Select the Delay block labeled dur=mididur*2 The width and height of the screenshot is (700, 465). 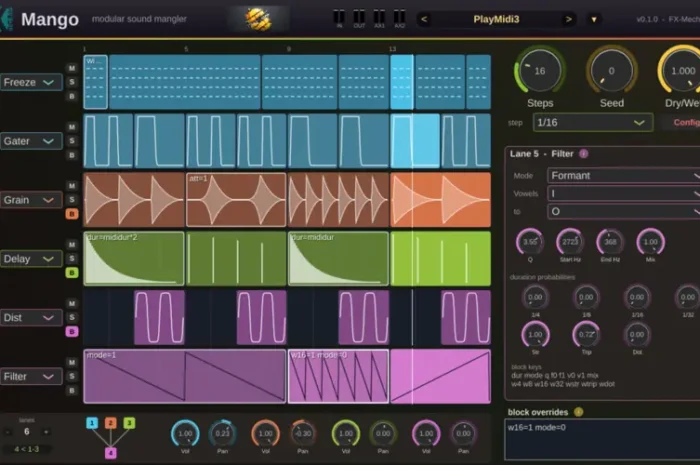coord(134,258)
